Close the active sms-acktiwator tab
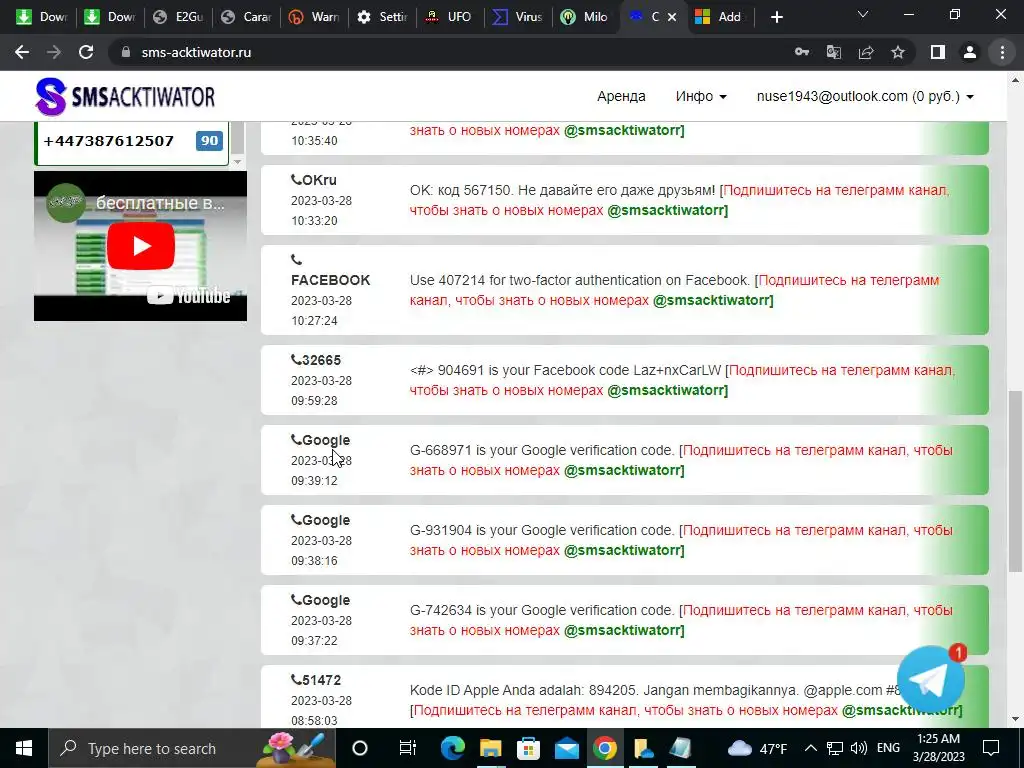The image size is (1024, 768). [x=672, y=17]
